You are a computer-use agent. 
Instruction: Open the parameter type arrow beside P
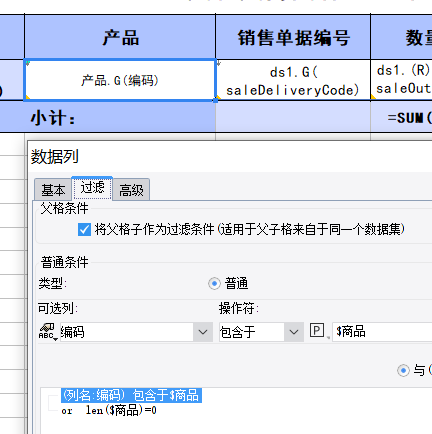click(x=328, y=338)
